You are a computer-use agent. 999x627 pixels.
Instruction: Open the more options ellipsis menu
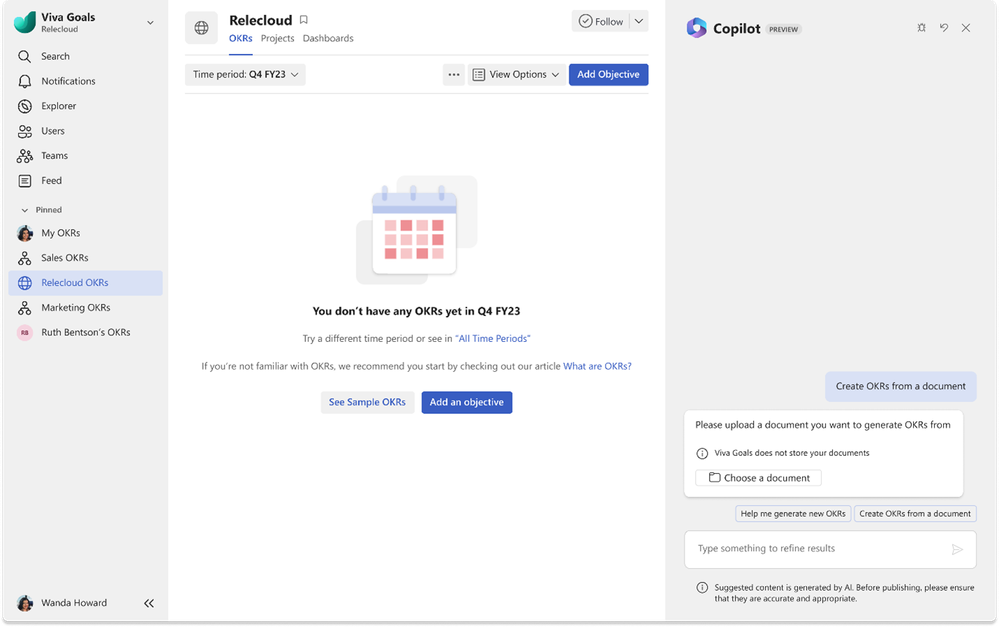pos(454,75)
